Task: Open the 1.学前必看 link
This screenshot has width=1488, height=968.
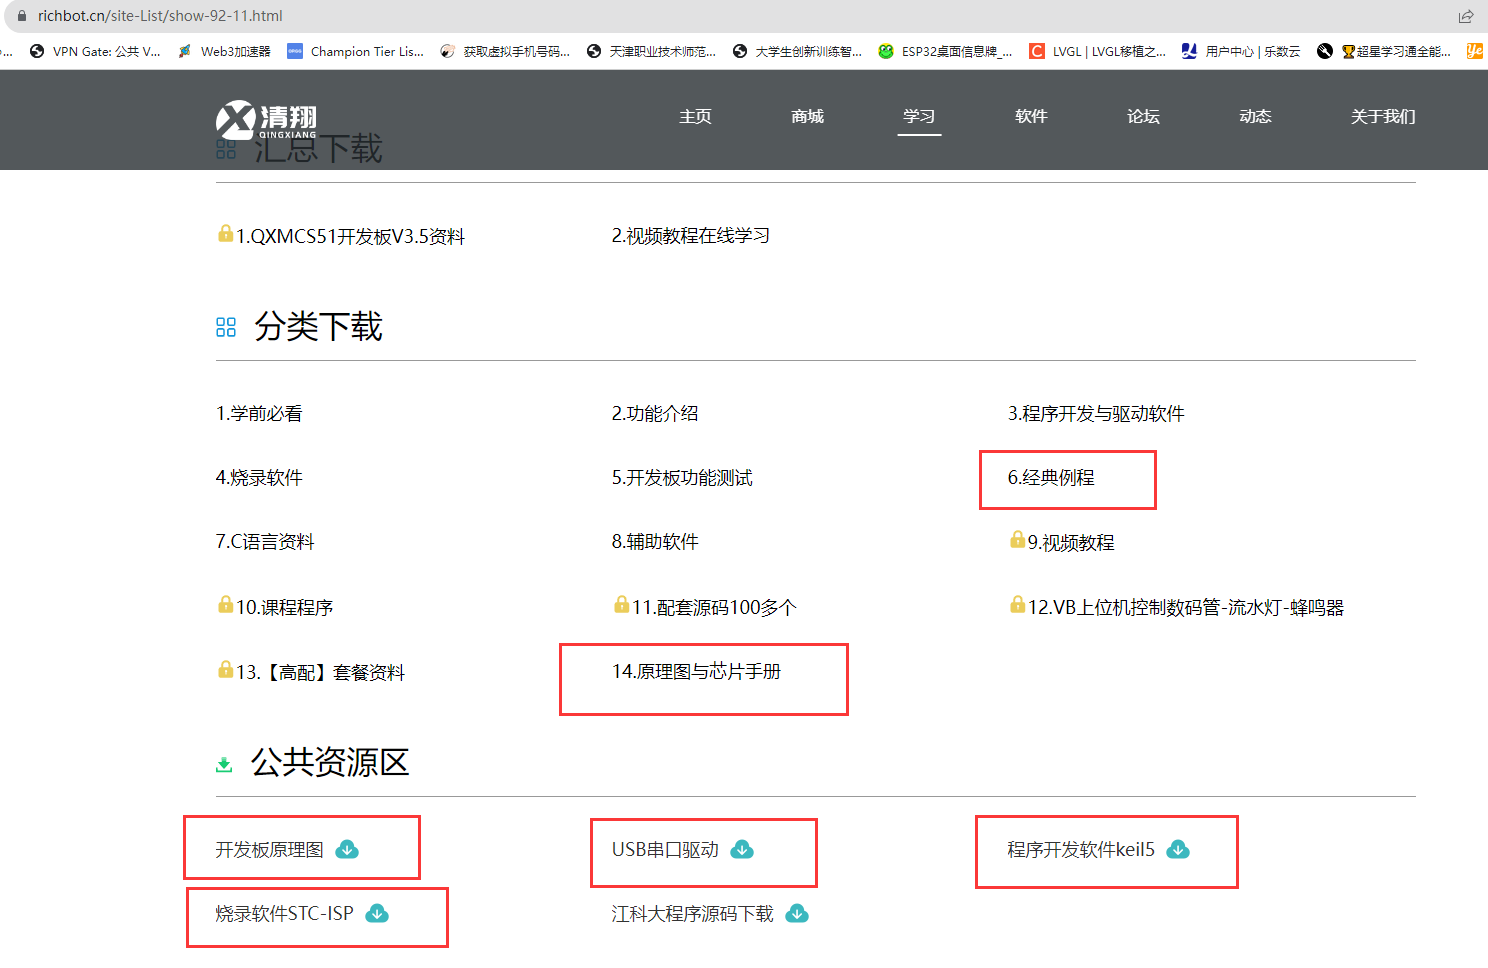Action: [259, 414]
